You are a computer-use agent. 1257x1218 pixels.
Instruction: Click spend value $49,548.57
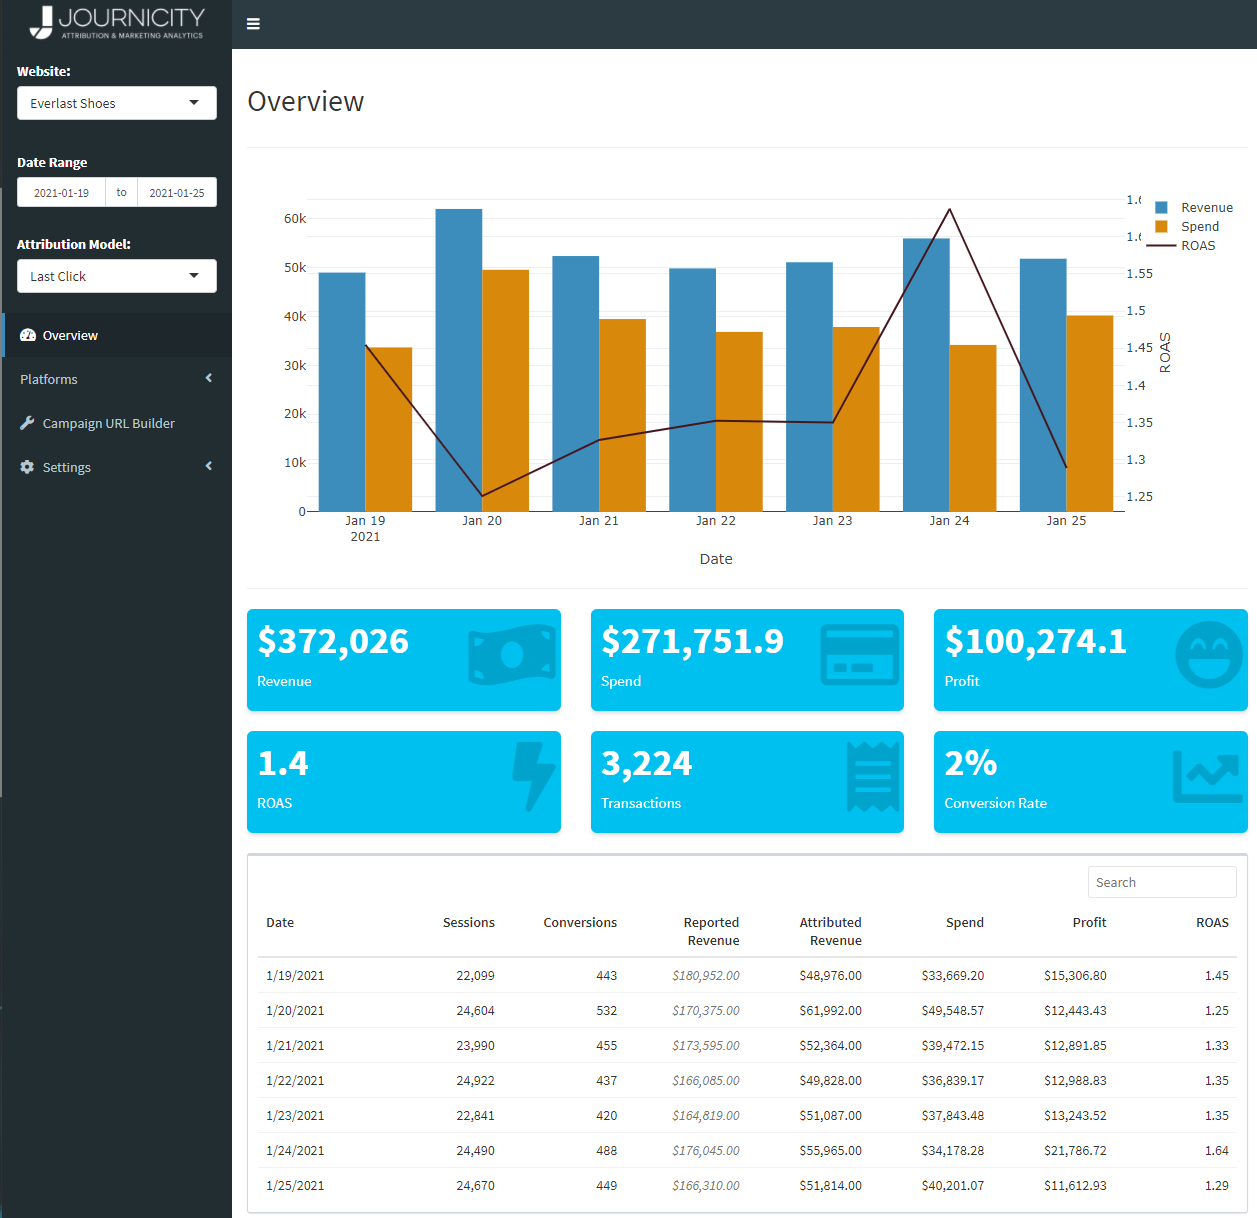click(x=953, y=1011)
